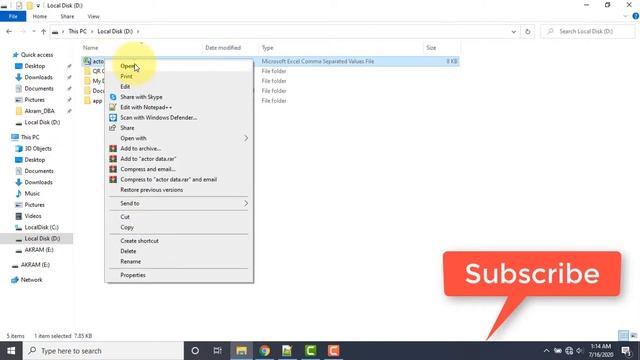Click the Notepad++ icon in context menu
The height and width of the screenshot is (360, 640).
(x=113, y=107)
